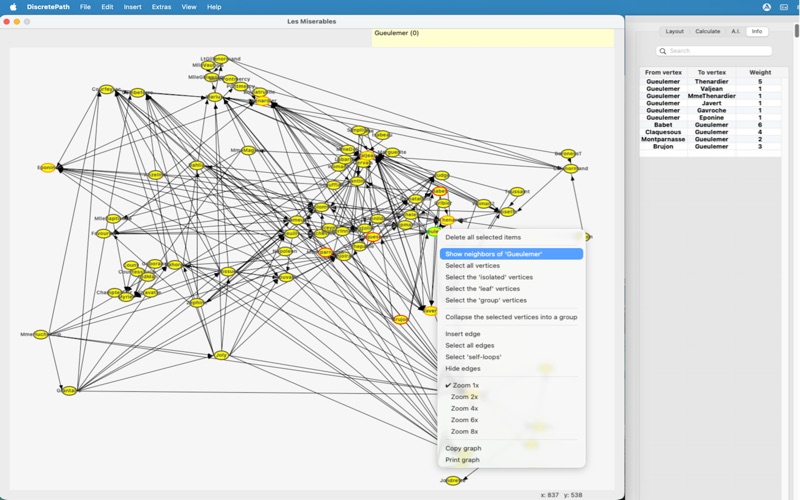This screenshot has width=800, height=500.
Task: Sort by the From vertex column header
Action: (663, 72)
